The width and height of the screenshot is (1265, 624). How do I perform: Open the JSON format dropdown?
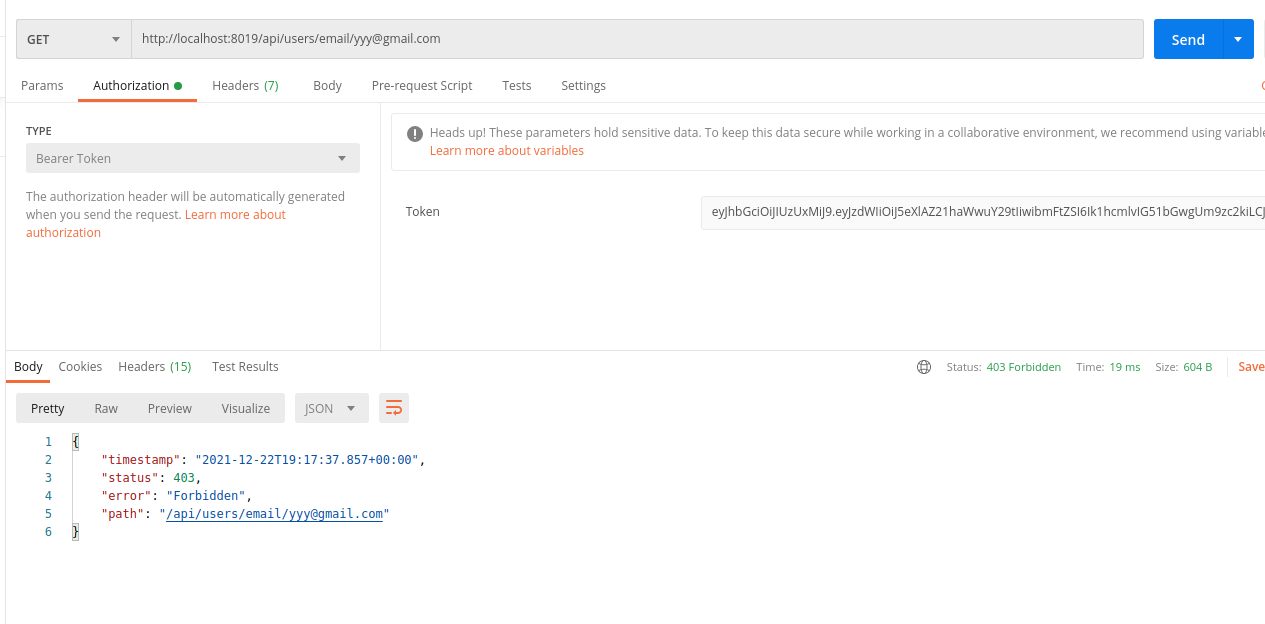click(331, 408)
